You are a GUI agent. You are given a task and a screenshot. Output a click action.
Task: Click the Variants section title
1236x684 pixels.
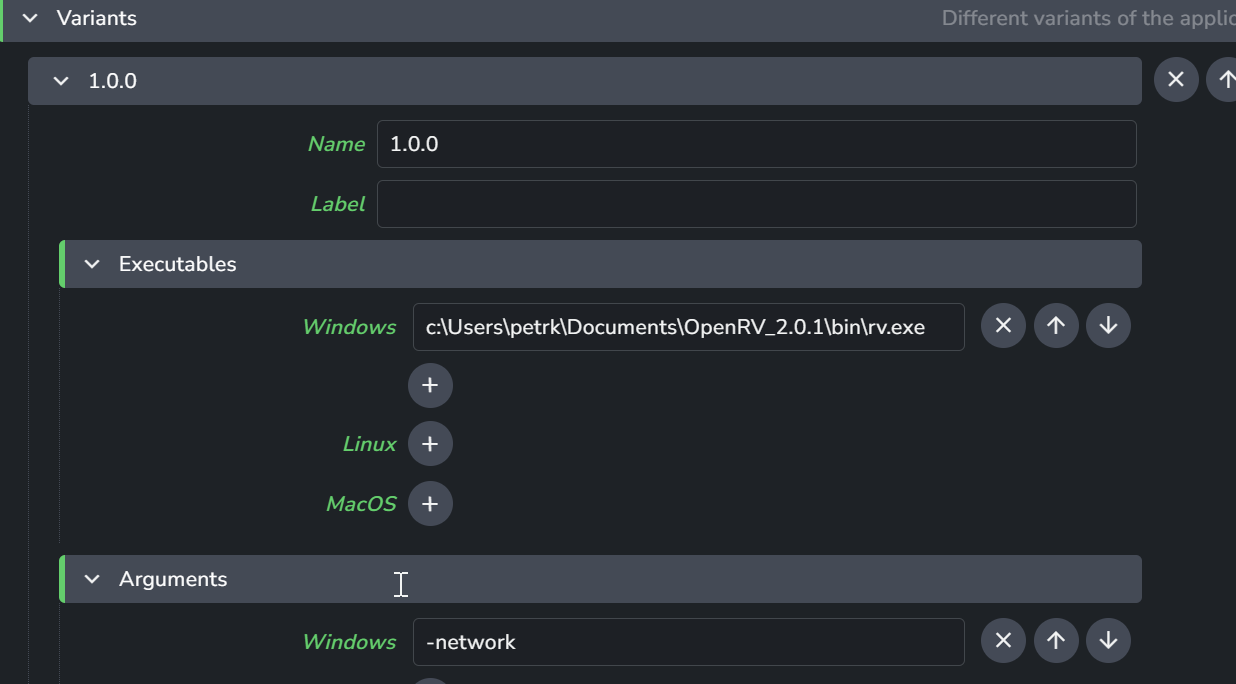pyautogui.click(x=97, y=18)
